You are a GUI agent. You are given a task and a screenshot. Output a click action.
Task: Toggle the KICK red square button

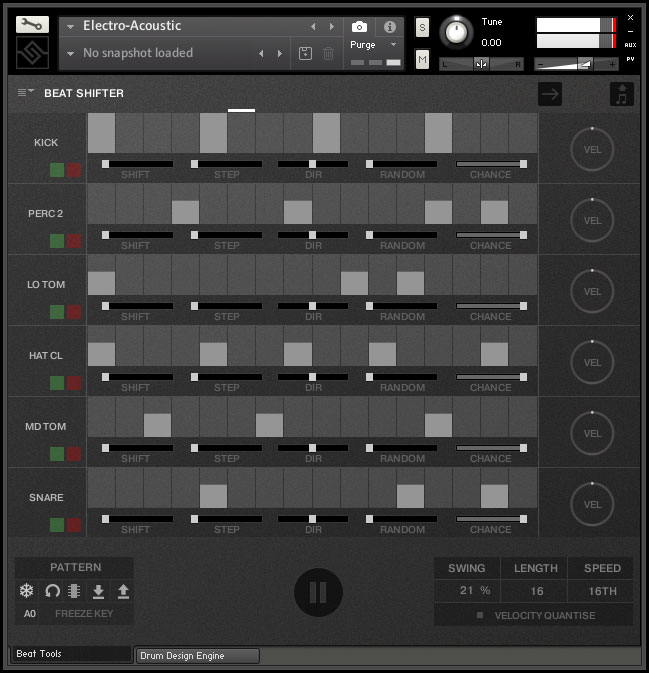point(74,170)
